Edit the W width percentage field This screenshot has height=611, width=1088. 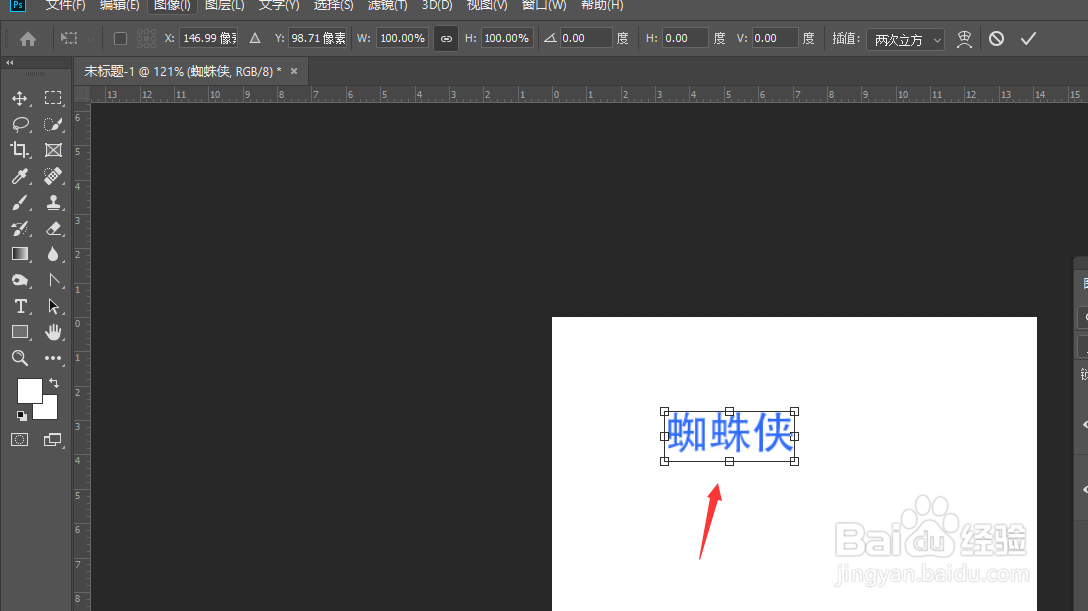402,38
